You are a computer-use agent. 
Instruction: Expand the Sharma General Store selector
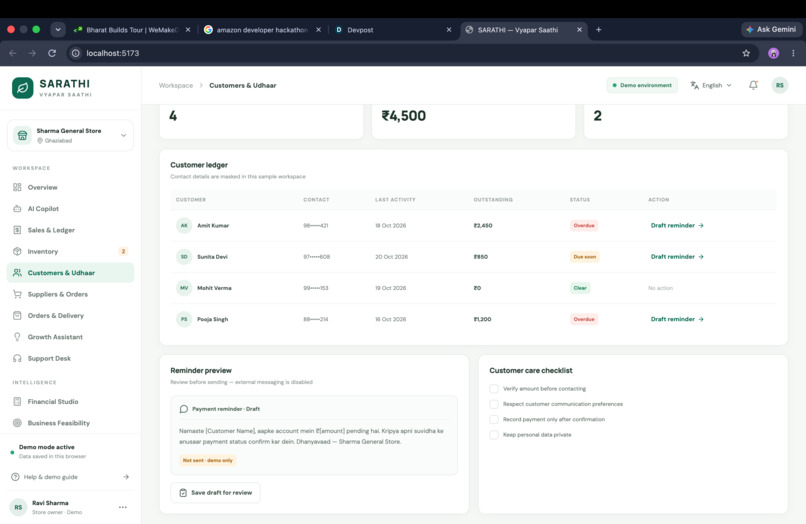click(70, 135)
